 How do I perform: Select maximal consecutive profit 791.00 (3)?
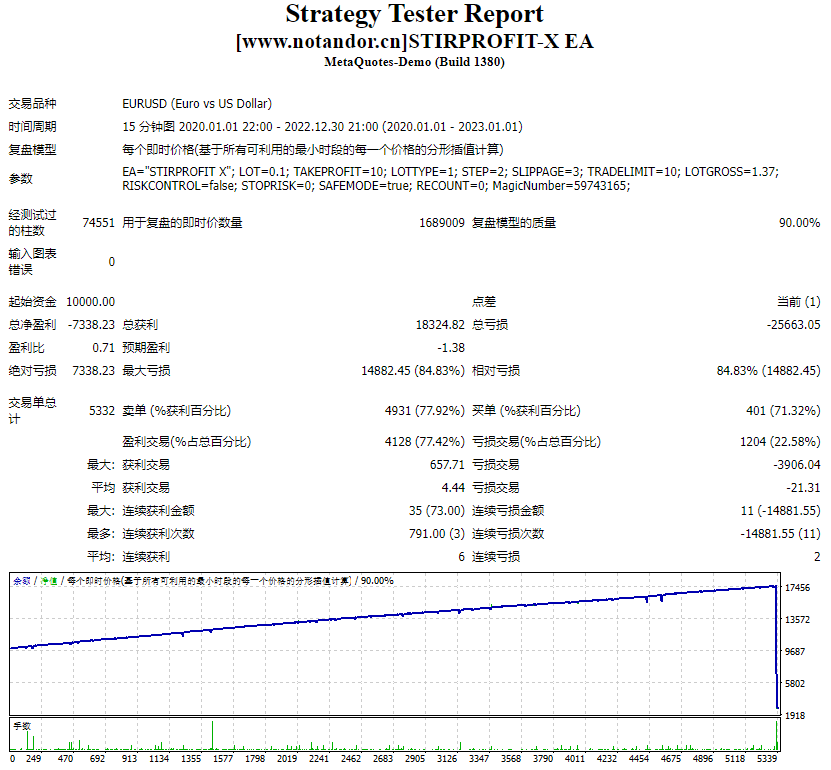437,534
